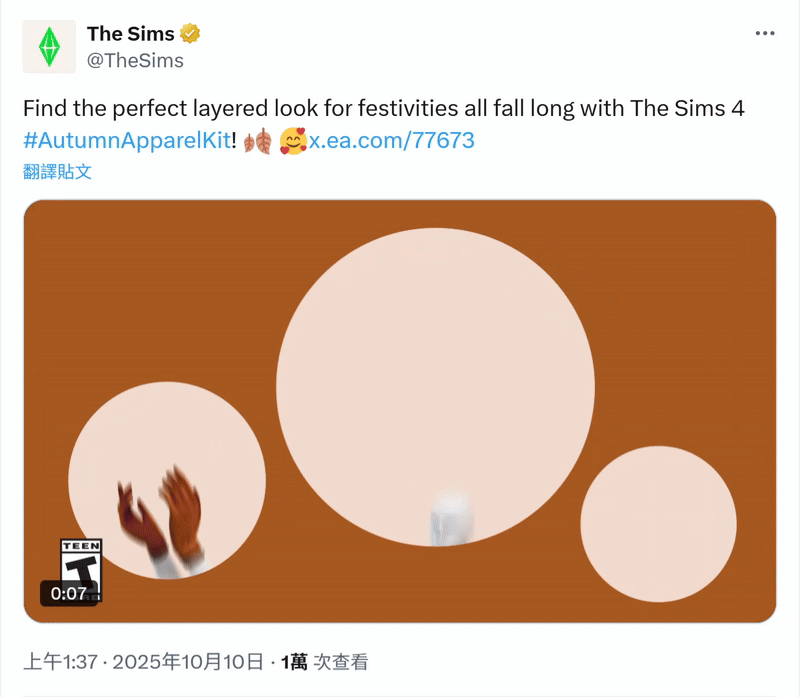This screenshot has height=697, width=800.
Task: Click the fallen leaf emoji
Action: (257, 141)
